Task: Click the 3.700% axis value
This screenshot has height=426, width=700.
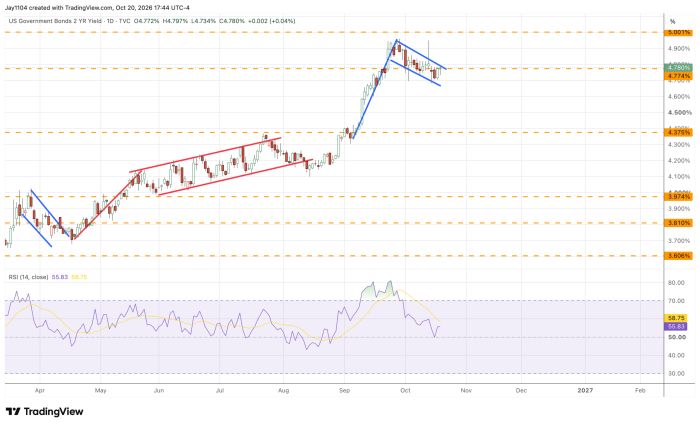Action: (679, 241)
